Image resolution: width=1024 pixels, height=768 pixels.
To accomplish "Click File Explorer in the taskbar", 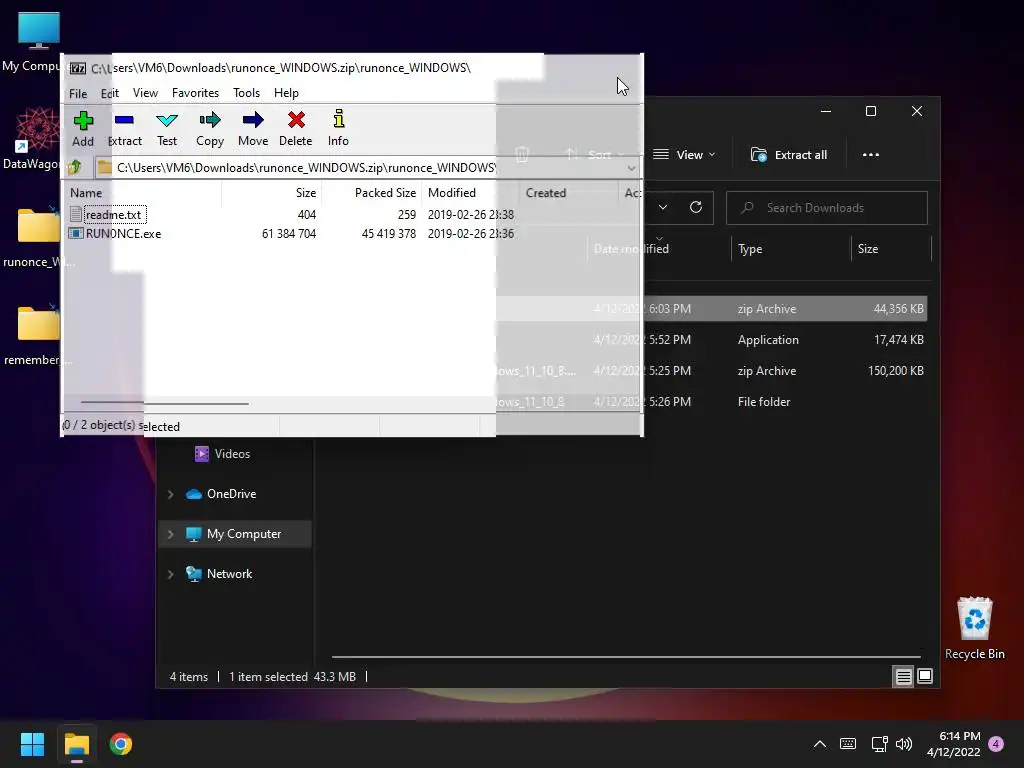I will 76,744.
